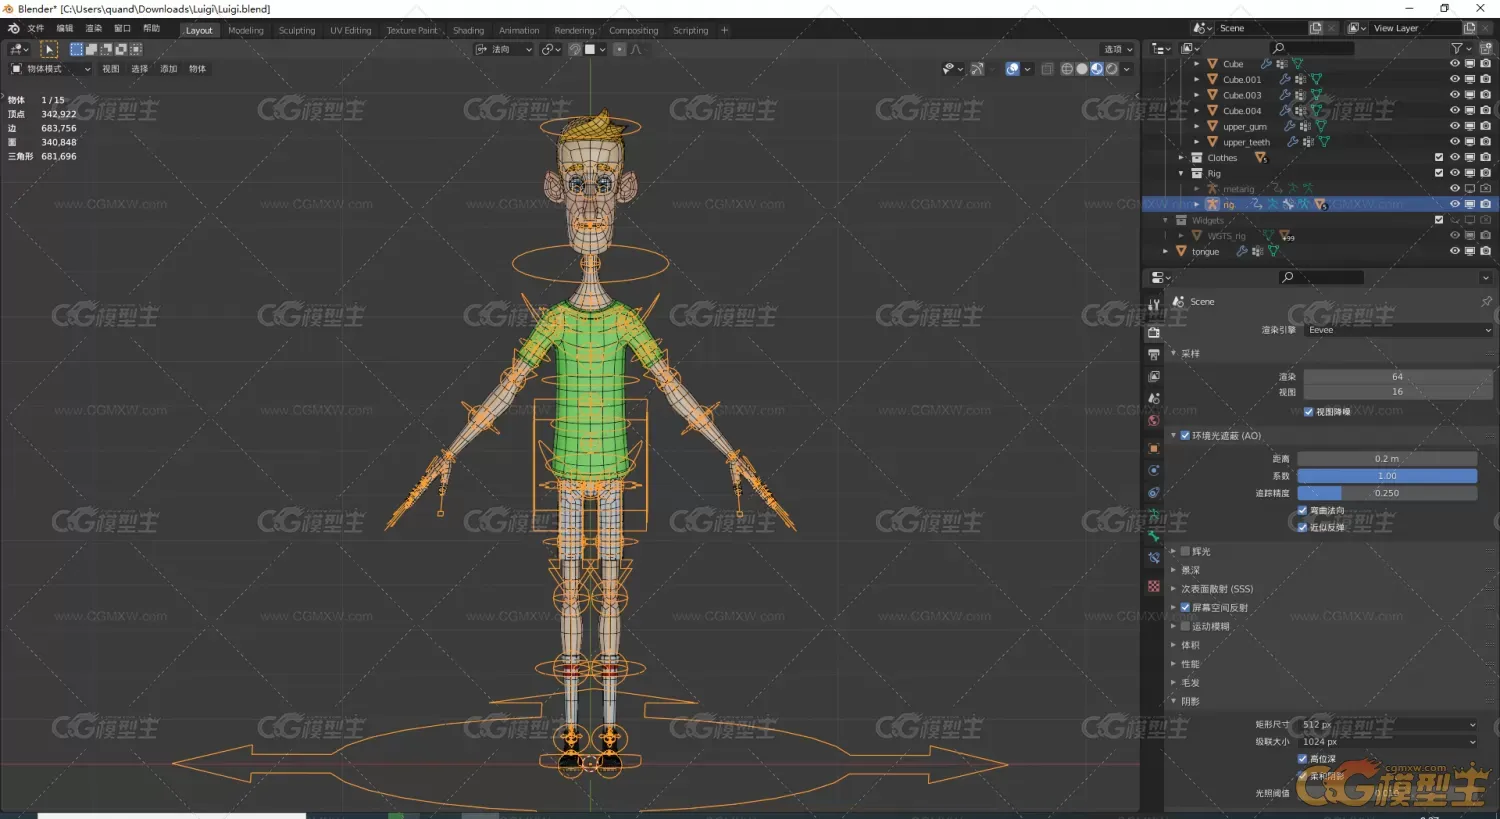The image size is (1500, 819).
Task: Toggle render camera icon for upper_teeth
Action: (x=1486, y=142)
